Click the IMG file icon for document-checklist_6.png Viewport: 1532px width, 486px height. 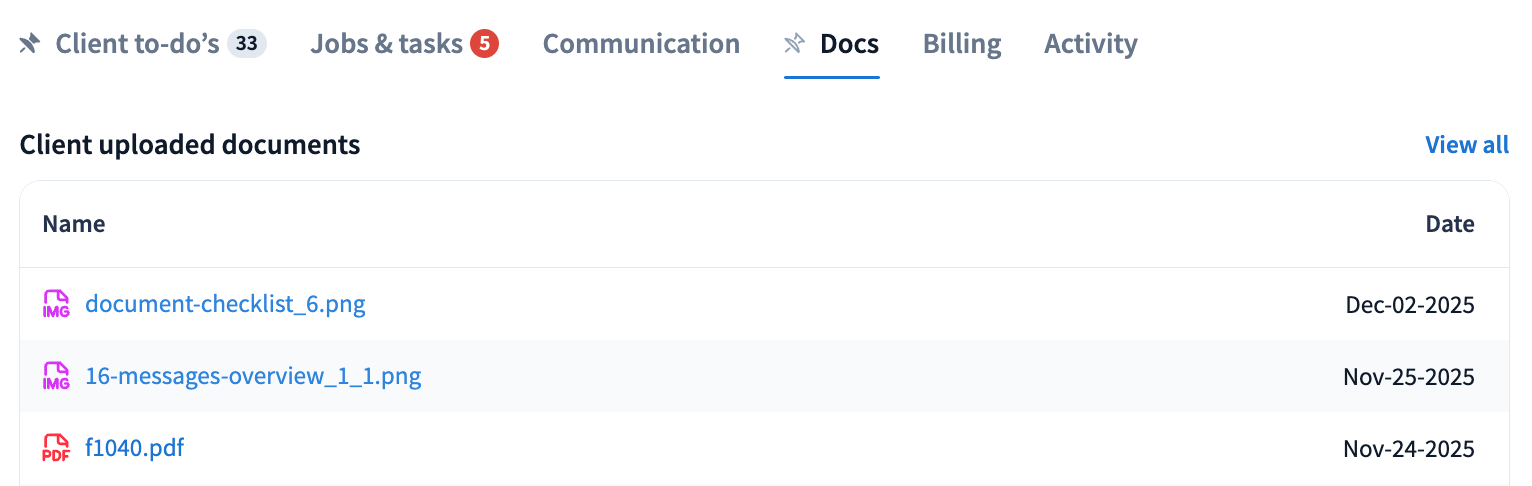pos(56,304)
